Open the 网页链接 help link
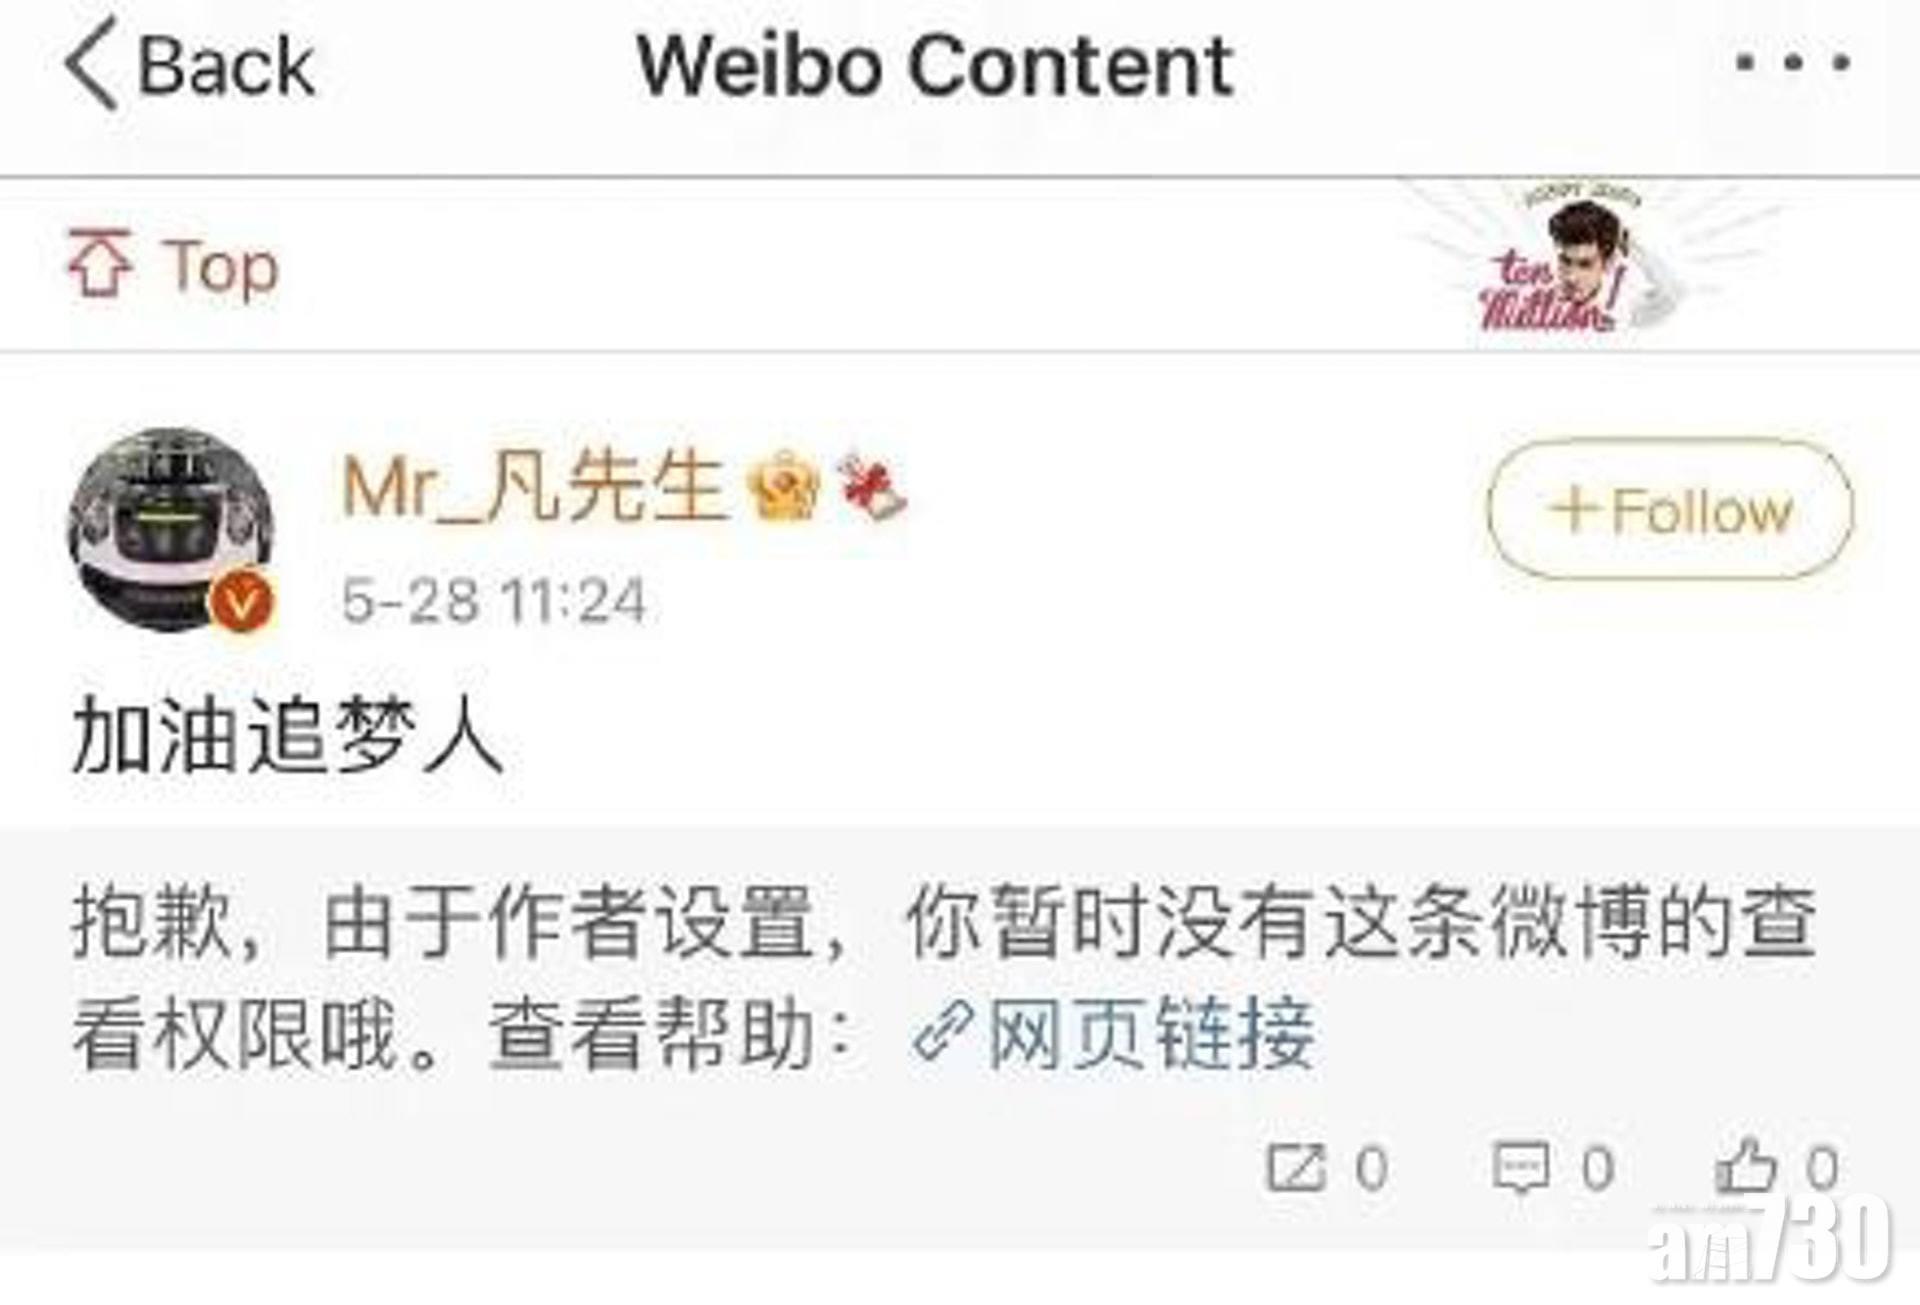1920x1305 pixels. (1151, 1033)
